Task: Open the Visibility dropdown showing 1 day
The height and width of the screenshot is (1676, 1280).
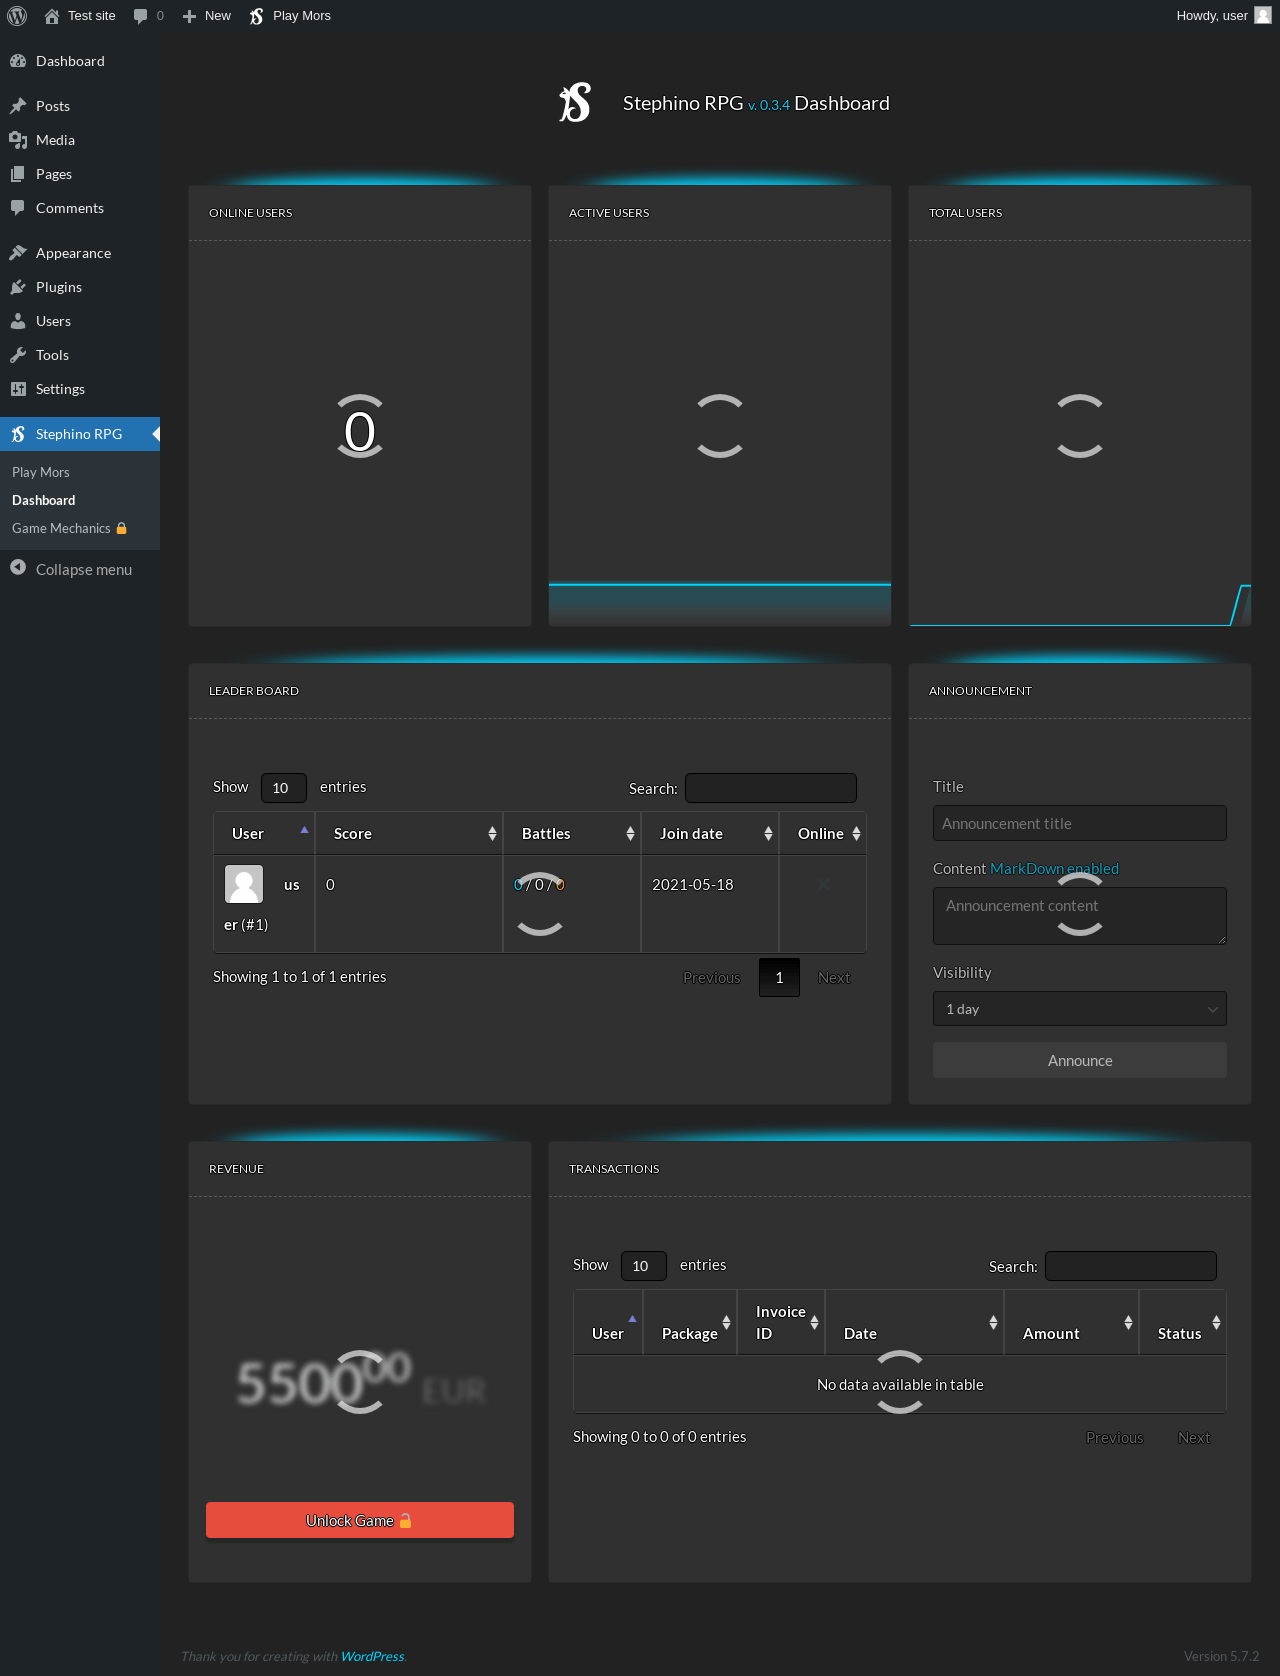Action: tap(1079, 1009)
